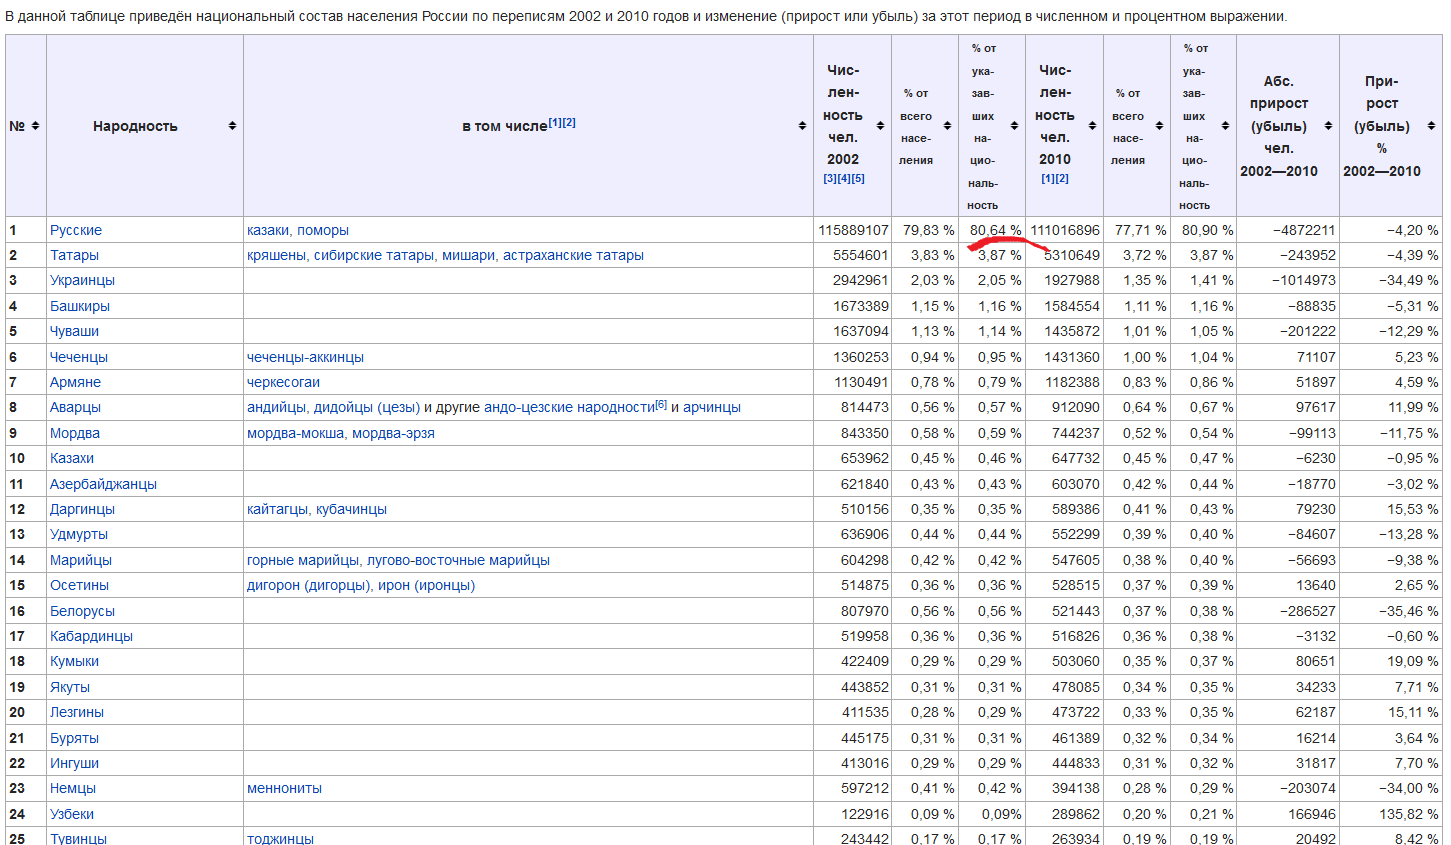The image size is (1451, 845).
Task: Follow the Украинцы link
Action: [x=82, y=280]
